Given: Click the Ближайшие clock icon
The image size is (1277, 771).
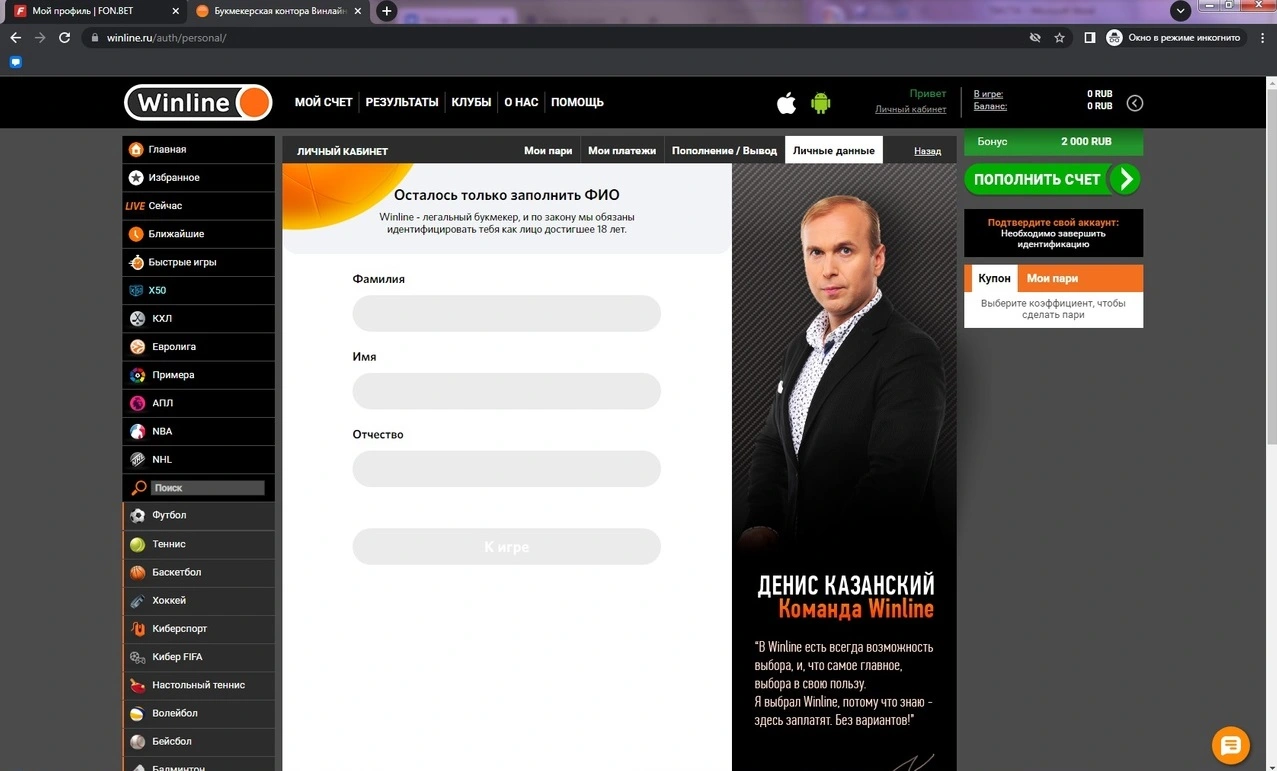Looking at the screenshot, I should pos(136,234).
